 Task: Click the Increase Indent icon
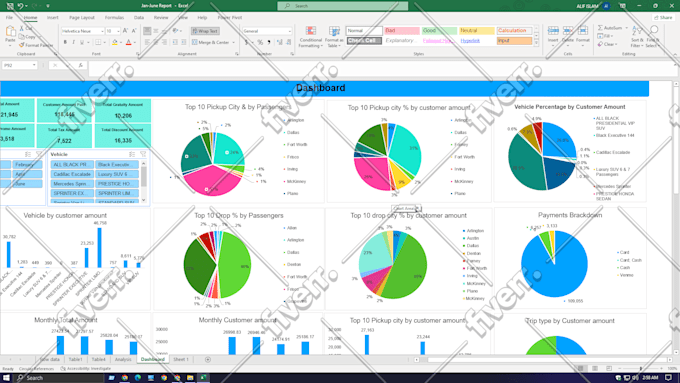click(183, 42)
